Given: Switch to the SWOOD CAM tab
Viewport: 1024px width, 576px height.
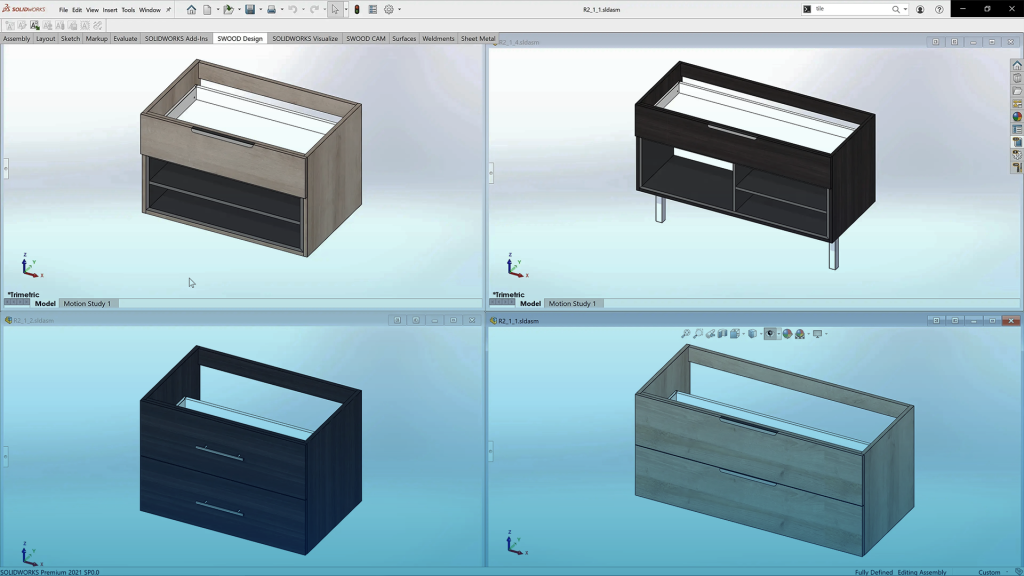Looking at the screenshot, I should (x=365, y=39).
